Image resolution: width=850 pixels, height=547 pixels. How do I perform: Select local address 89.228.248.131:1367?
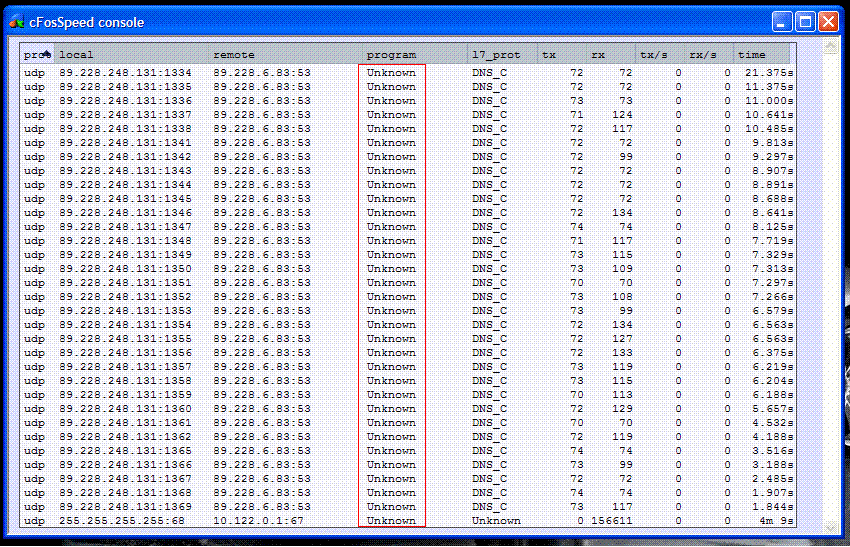coord(125,479)
